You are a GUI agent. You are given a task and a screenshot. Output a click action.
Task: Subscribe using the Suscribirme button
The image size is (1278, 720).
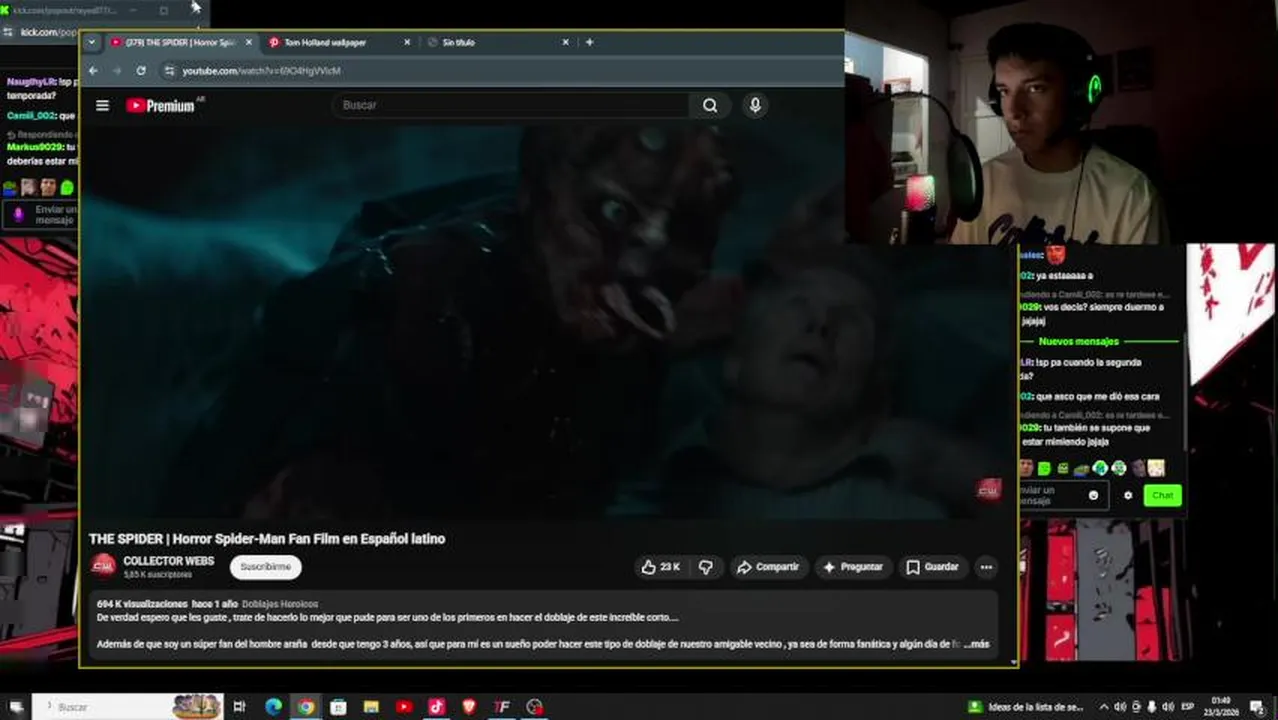tap(265, 567)
